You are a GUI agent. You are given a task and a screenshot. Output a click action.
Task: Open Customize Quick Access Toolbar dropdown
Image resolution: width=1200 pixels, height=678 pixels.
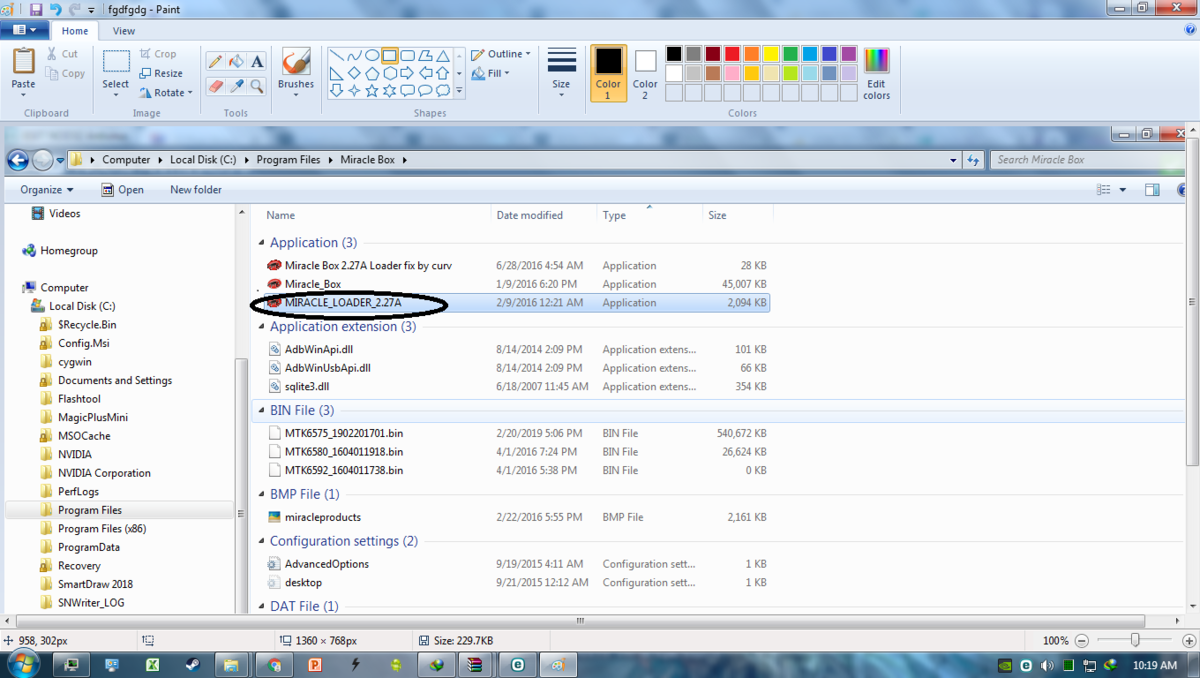click(x=91, y=10)
